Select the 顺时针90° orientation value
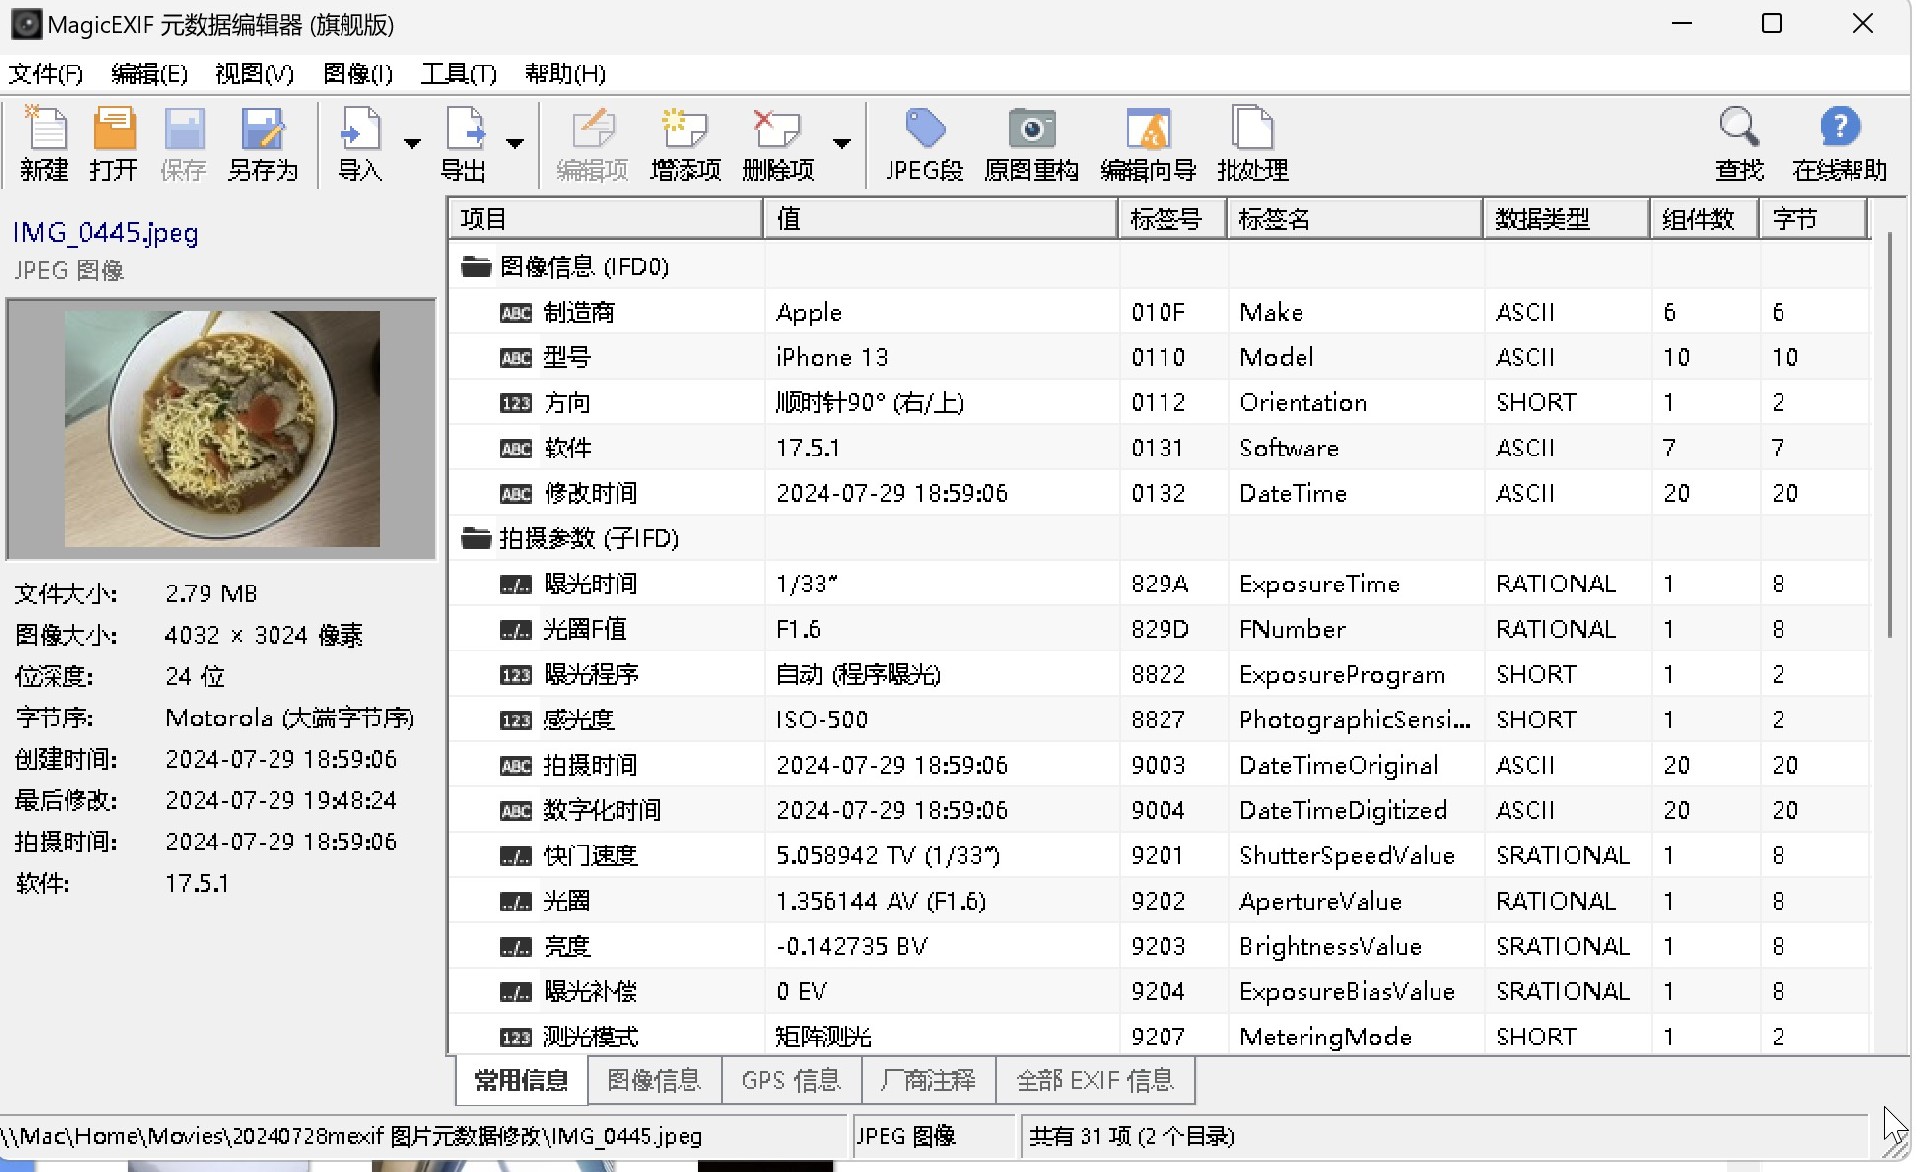The width and height of the screenshot is (1920, 1172). tap(870, 403)
